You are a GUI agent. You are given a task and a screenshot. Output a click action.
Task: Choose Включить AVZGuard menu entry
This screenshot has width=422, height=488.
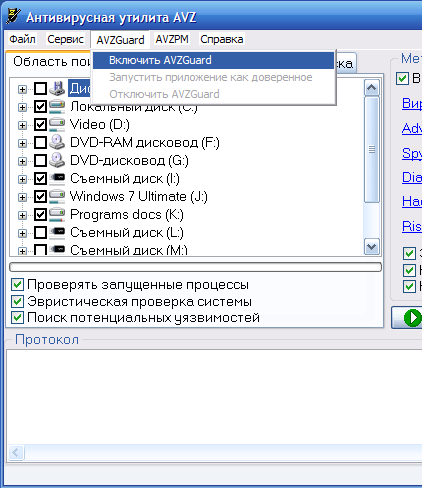(x=213, y=60)
